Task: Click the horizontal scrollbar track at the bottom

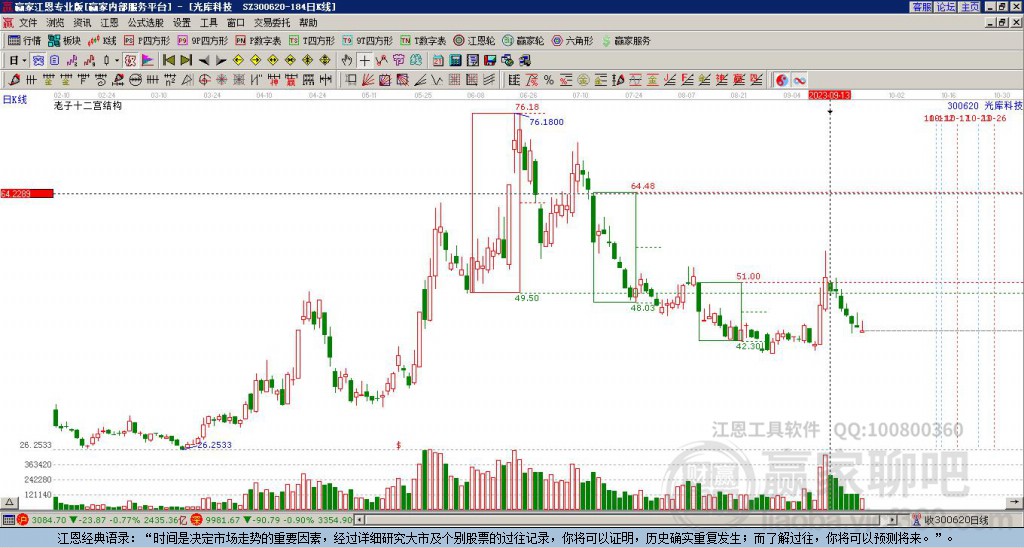Action: [627, 520]
